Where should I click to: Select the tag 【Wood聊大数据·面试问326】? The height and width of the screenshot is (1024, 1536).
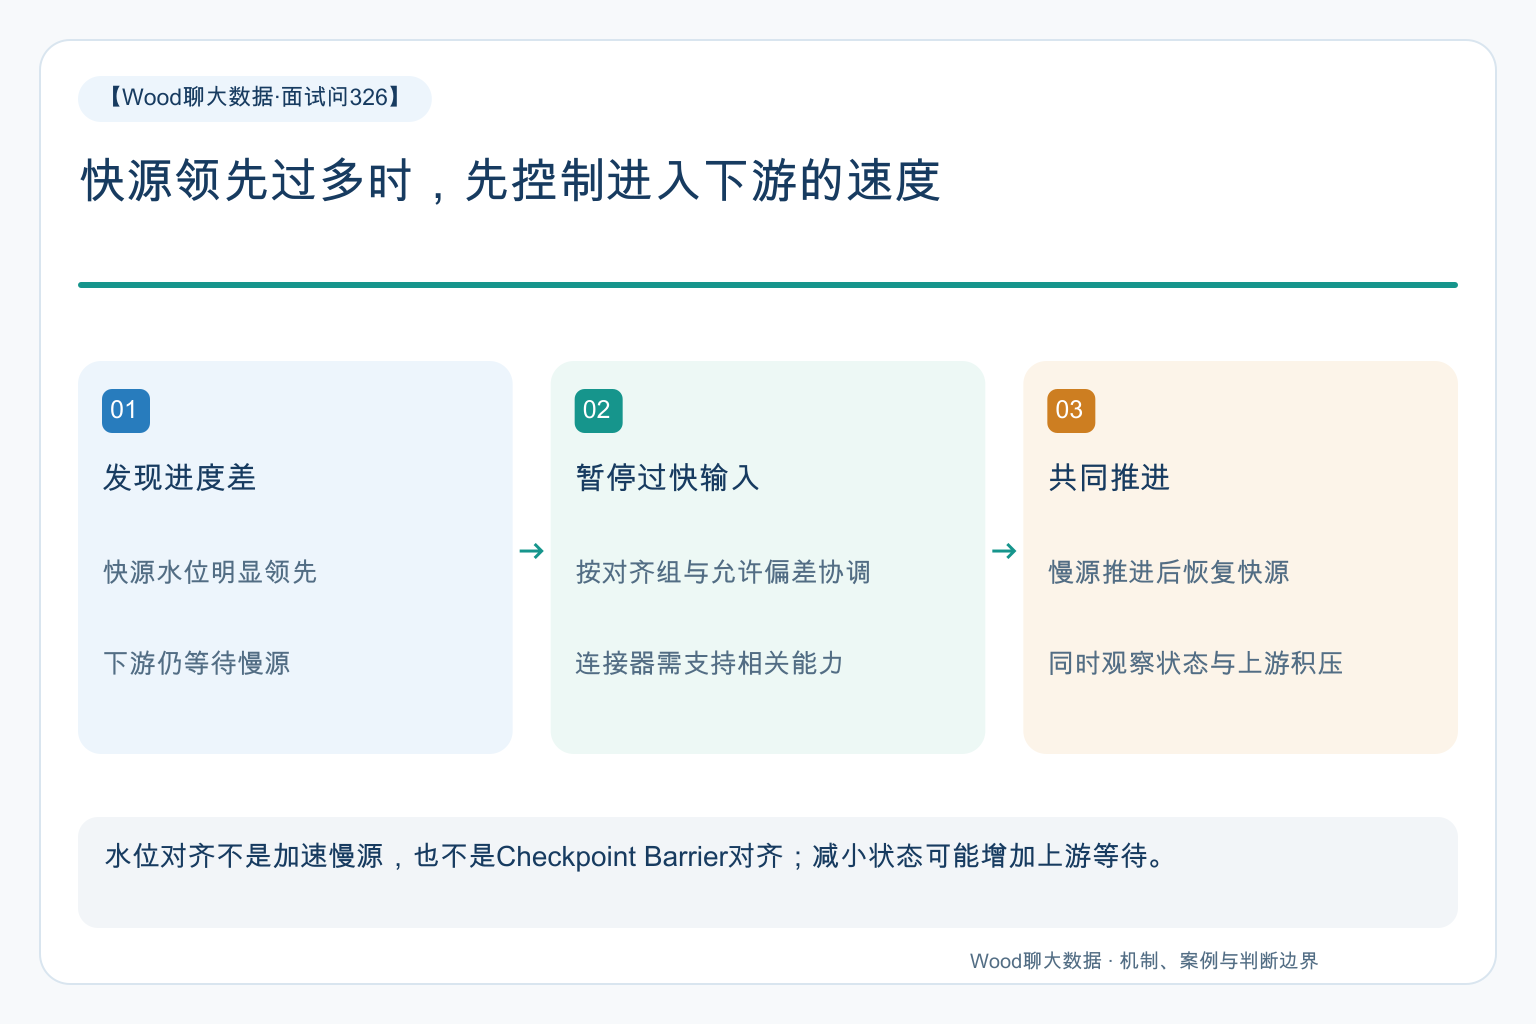pyautogui.click(x=255, y=98)
